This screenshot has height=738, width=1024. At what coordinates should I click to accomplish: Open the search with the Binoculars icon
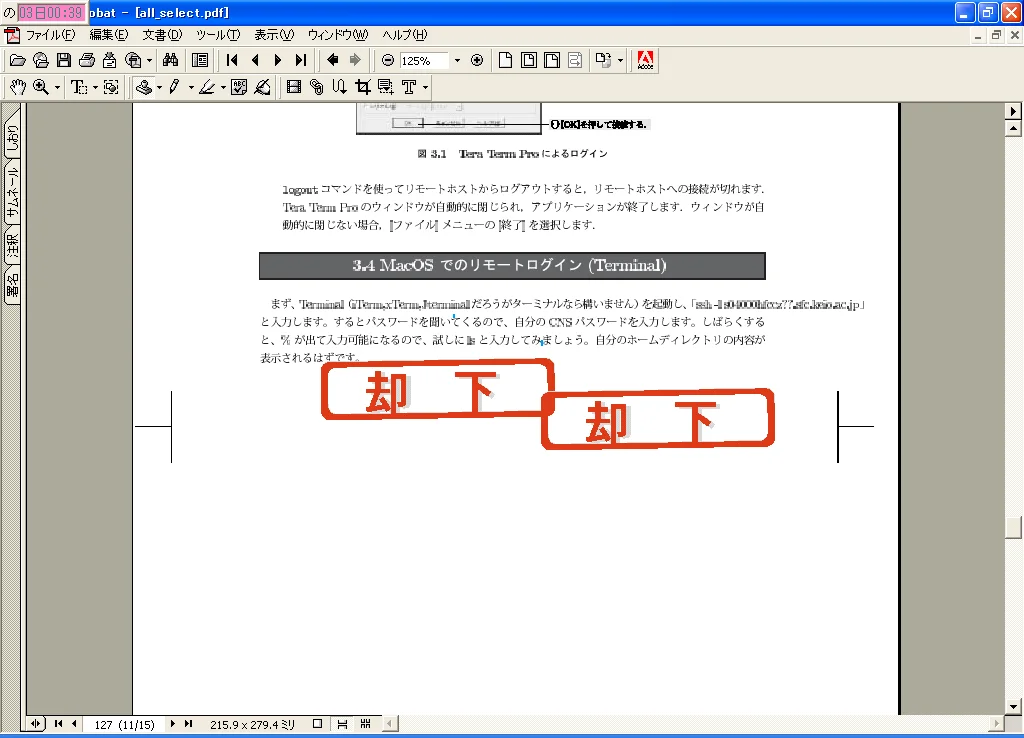click(171, 60)
